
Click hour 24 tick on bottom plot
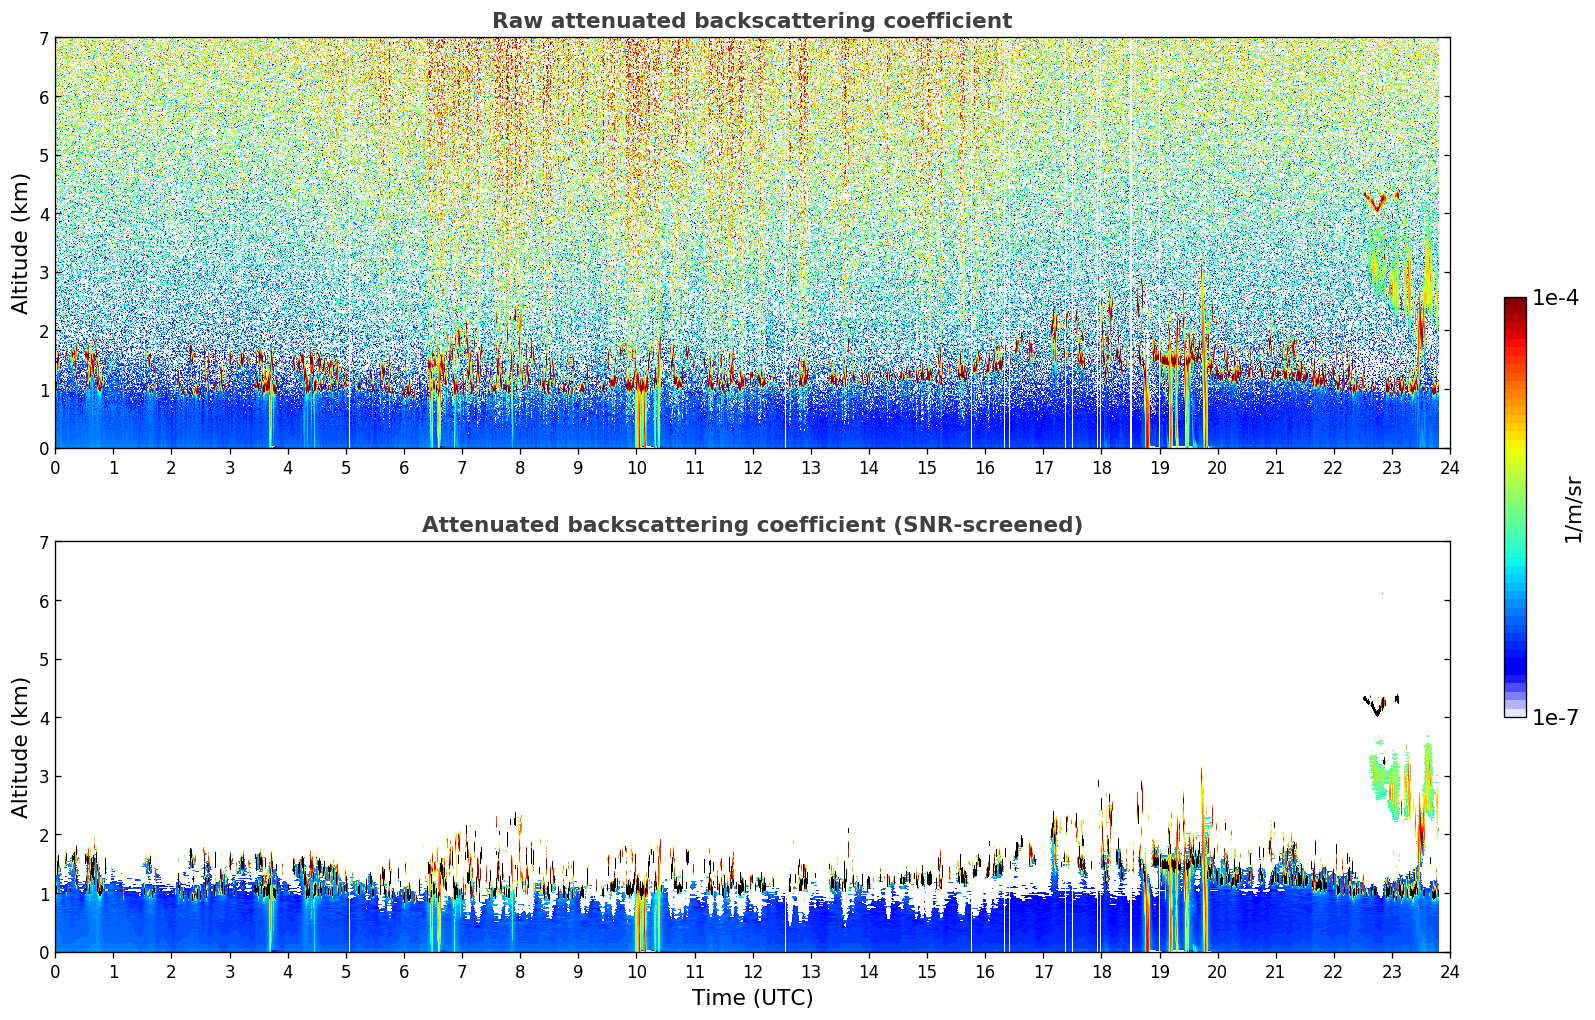pos(1449,971)
